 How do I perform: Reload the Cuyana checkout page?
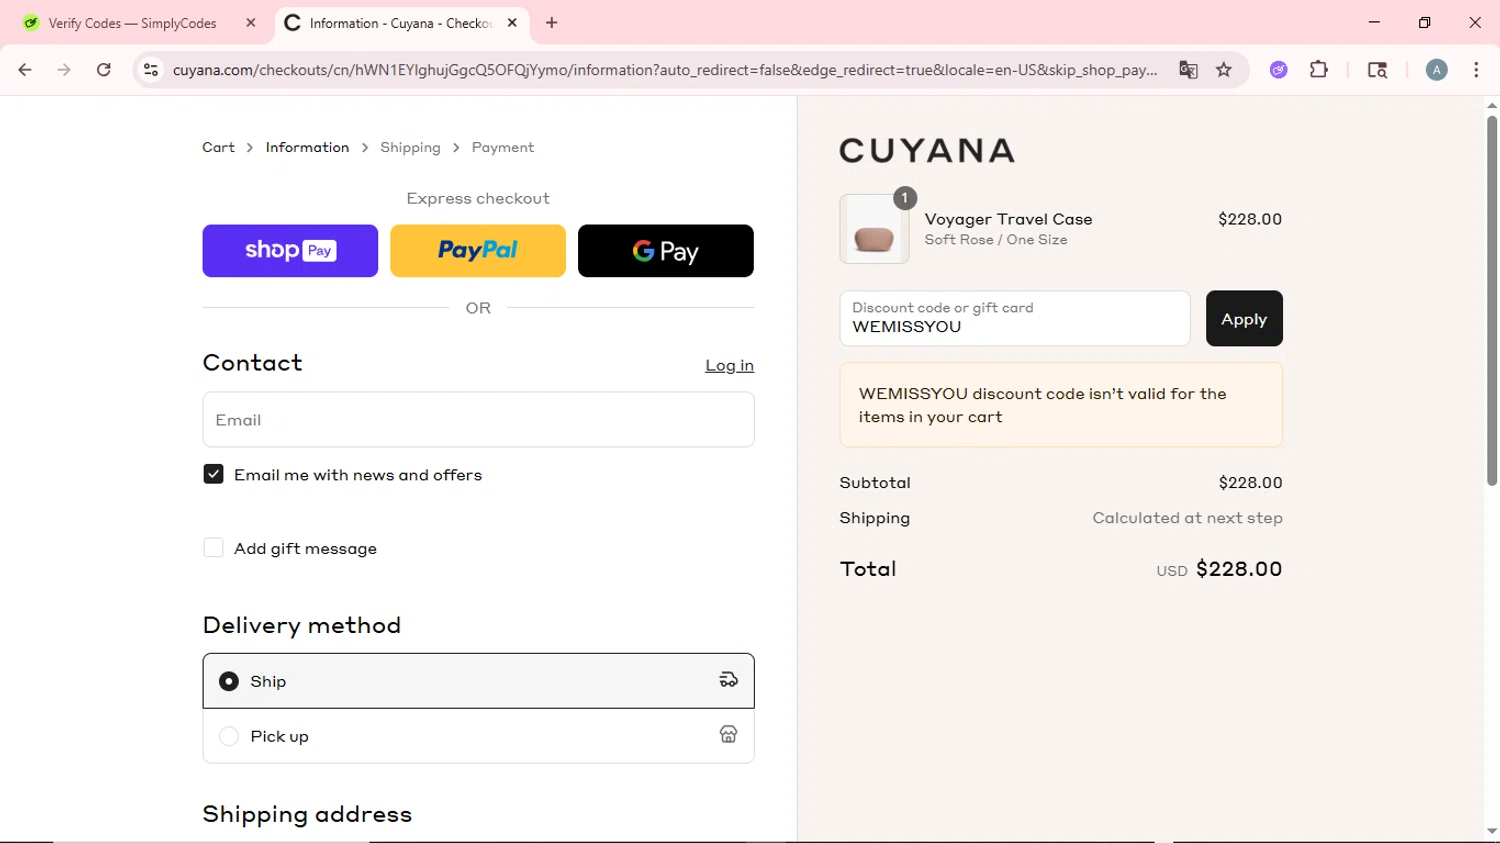pos(104,70)
